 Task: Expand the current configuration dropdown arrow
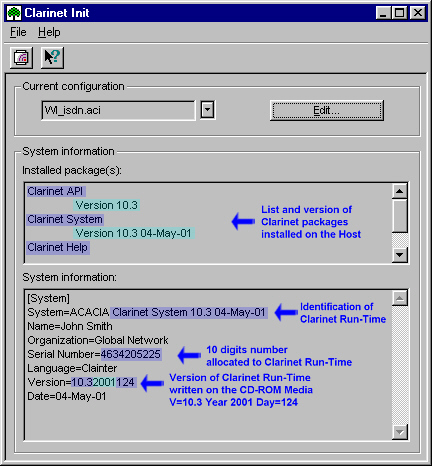tap(208, 110)
